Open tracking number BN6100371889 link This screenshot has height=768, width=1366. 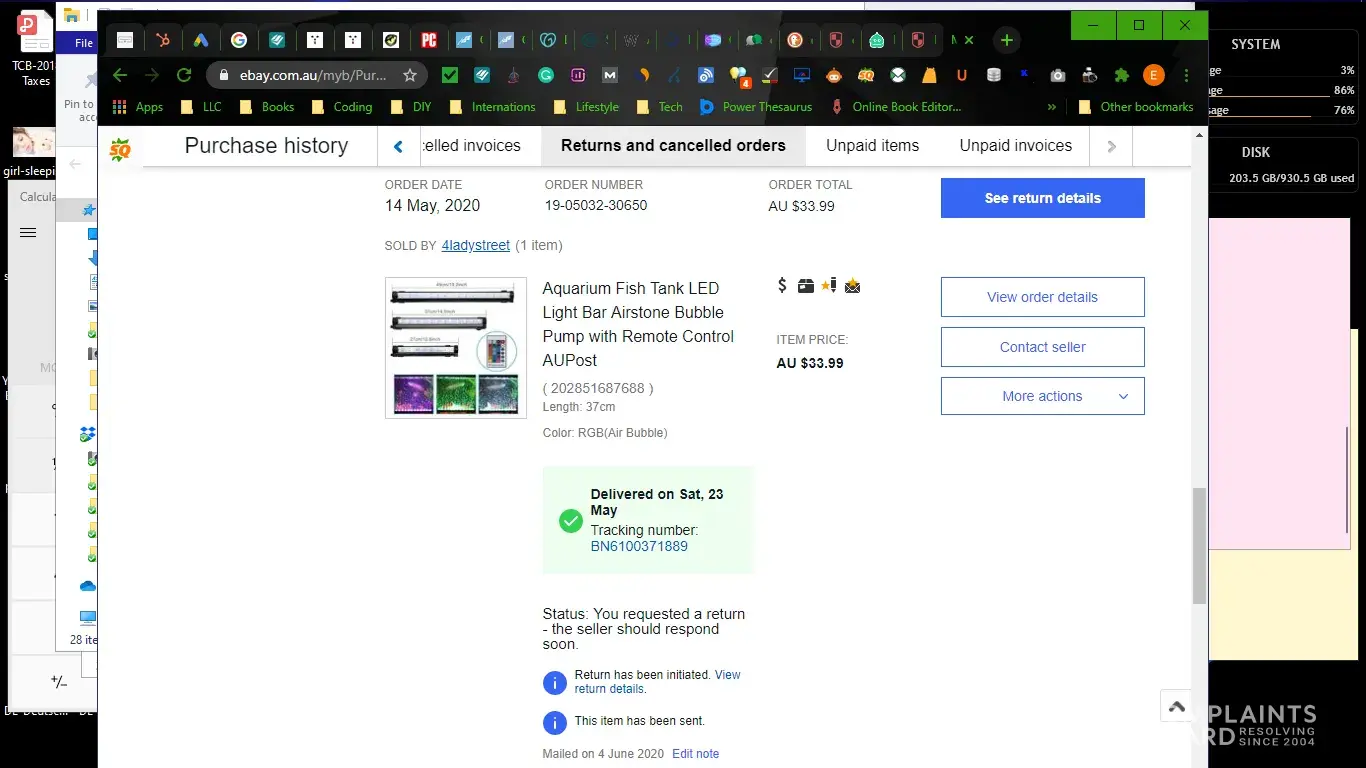click(x=639, y=546)
